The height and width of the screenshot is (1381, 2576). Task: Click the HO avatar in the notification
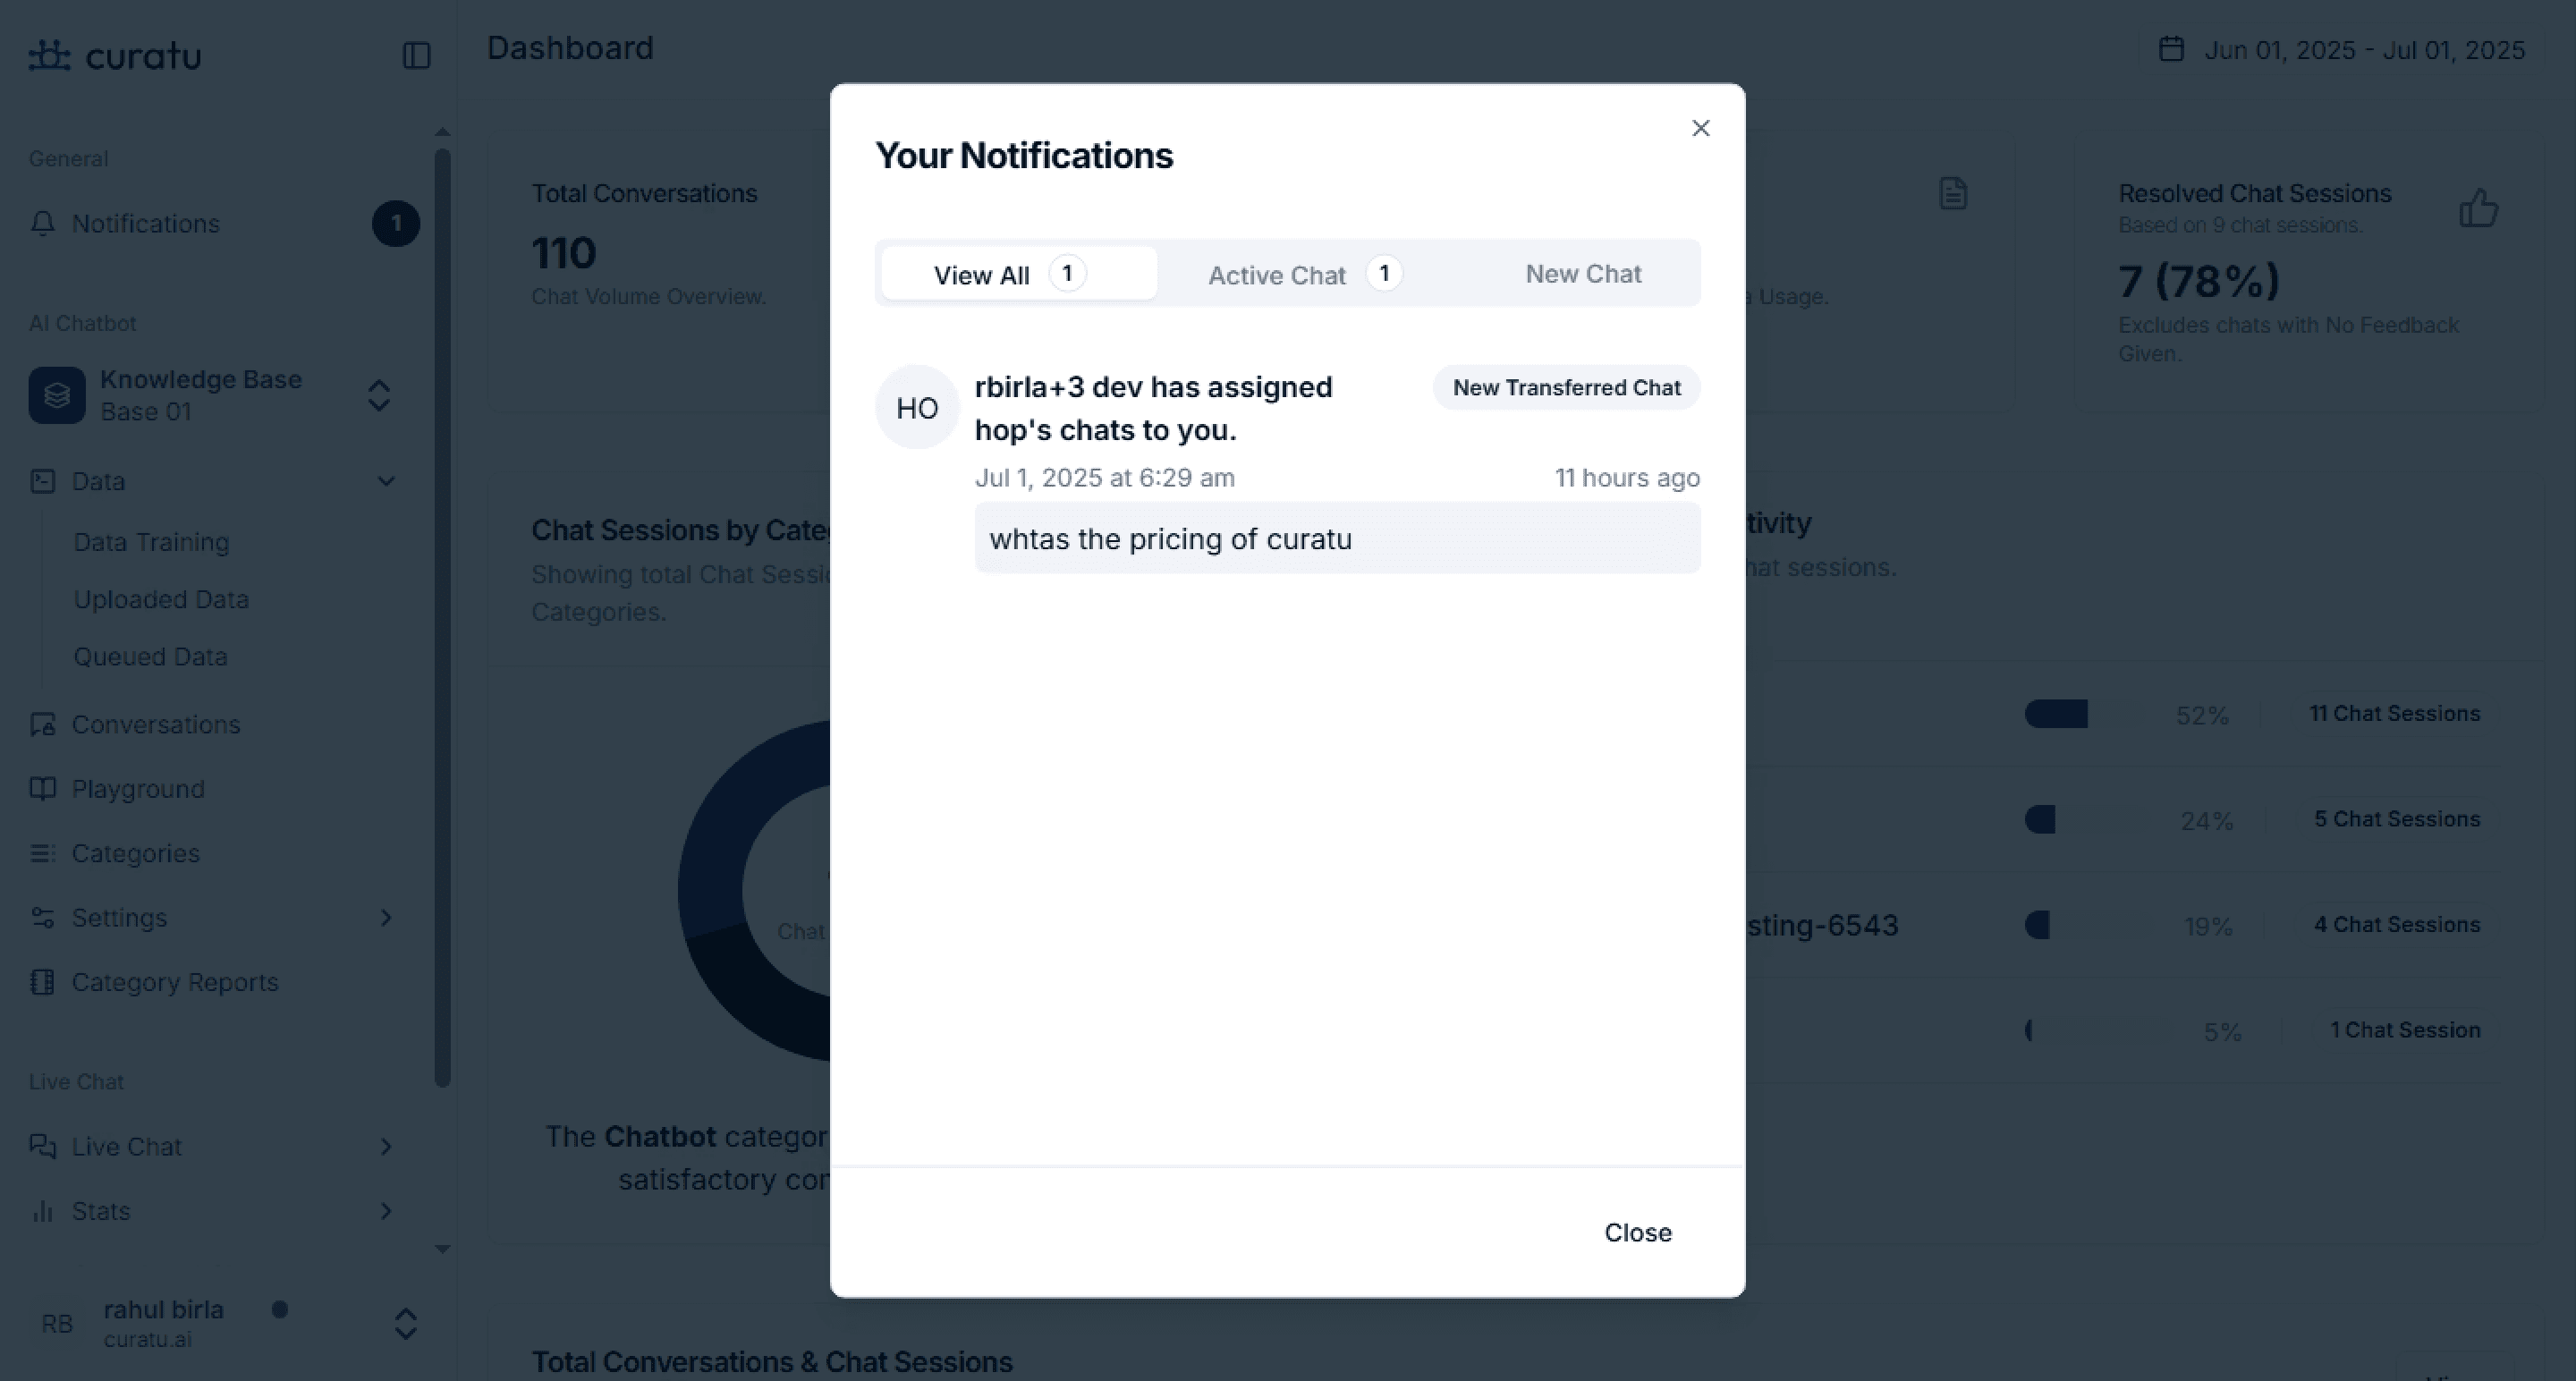point(917,407)
